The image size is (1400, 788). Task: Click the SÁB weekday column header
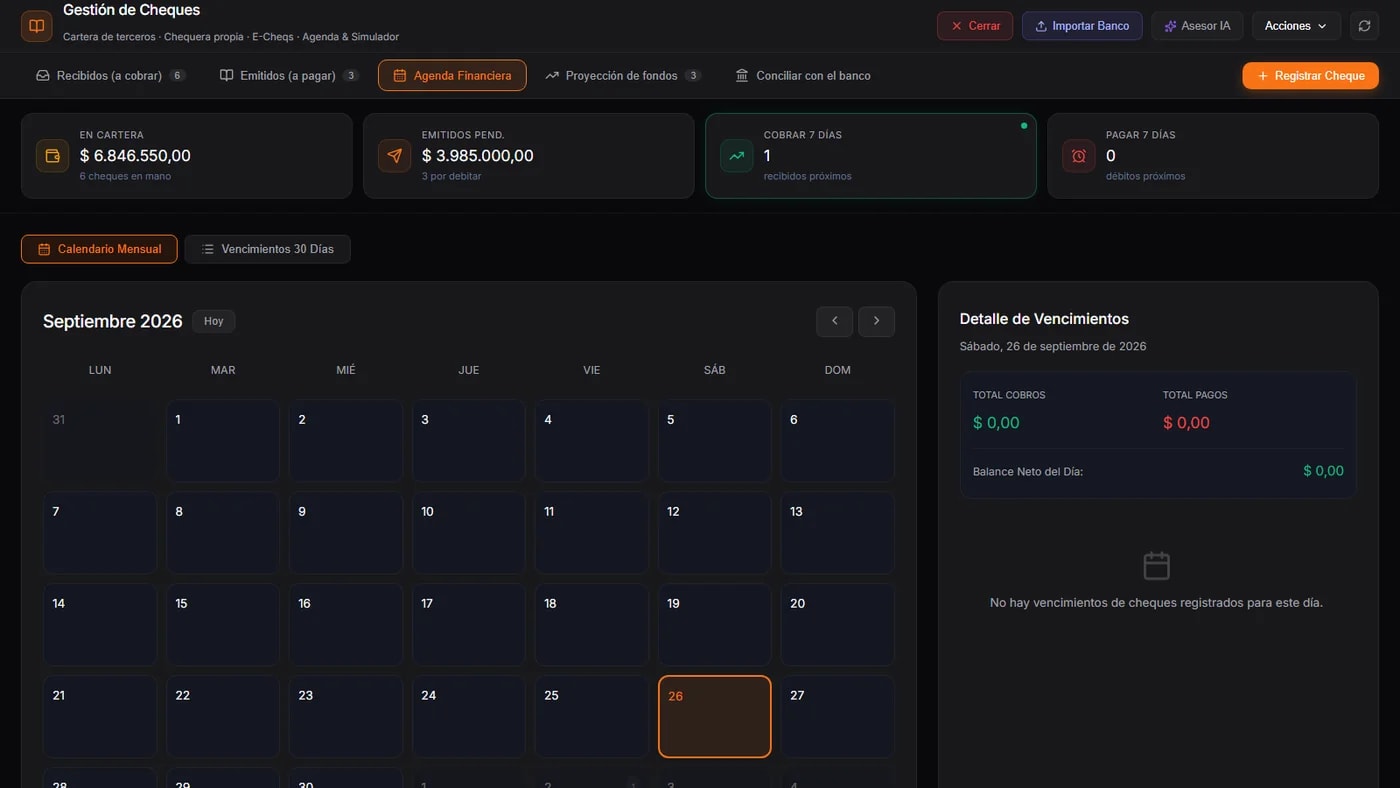714,370
